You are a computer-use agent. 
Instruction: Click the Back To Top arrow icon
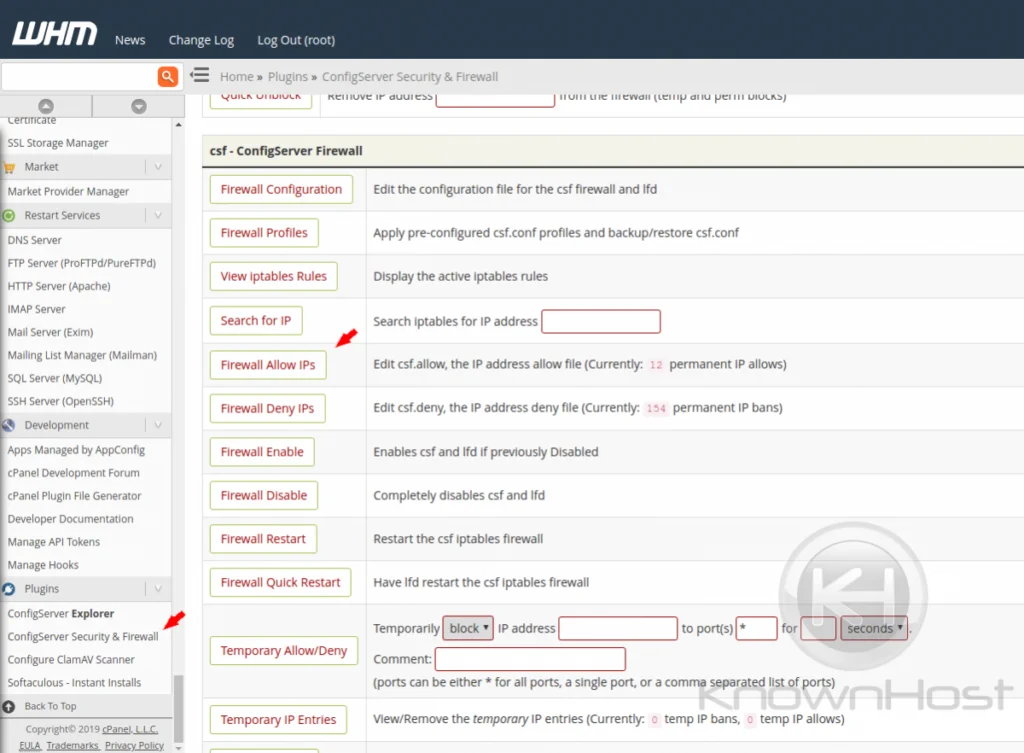tap(8, 706)
